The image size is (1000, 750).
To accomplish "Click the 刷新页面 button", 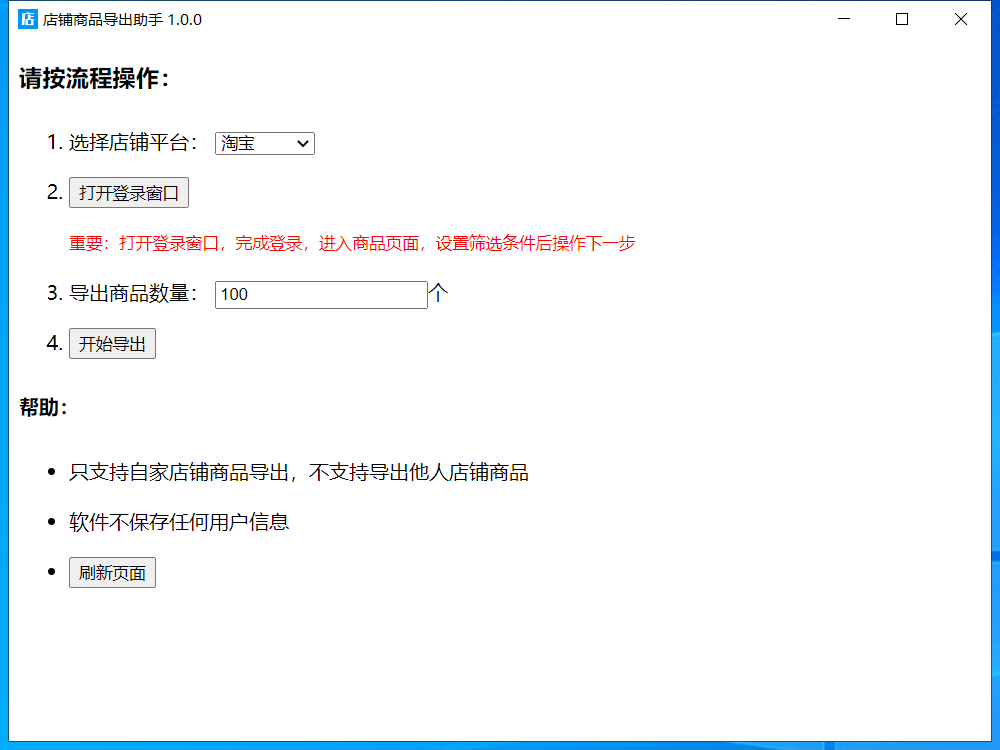I will 112,573.
